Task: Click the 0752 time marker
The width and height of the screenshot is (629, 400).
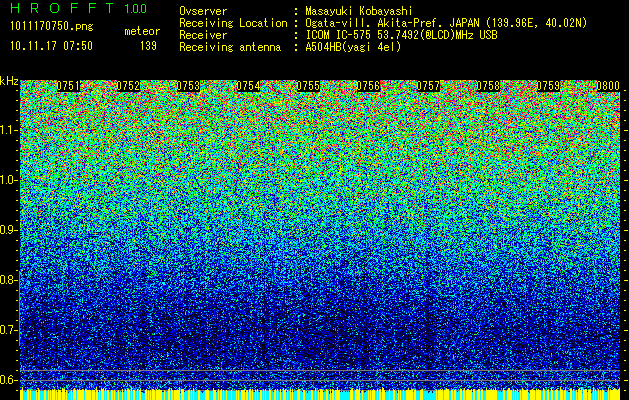Action: pyautogui.click(x=128, y=86)
